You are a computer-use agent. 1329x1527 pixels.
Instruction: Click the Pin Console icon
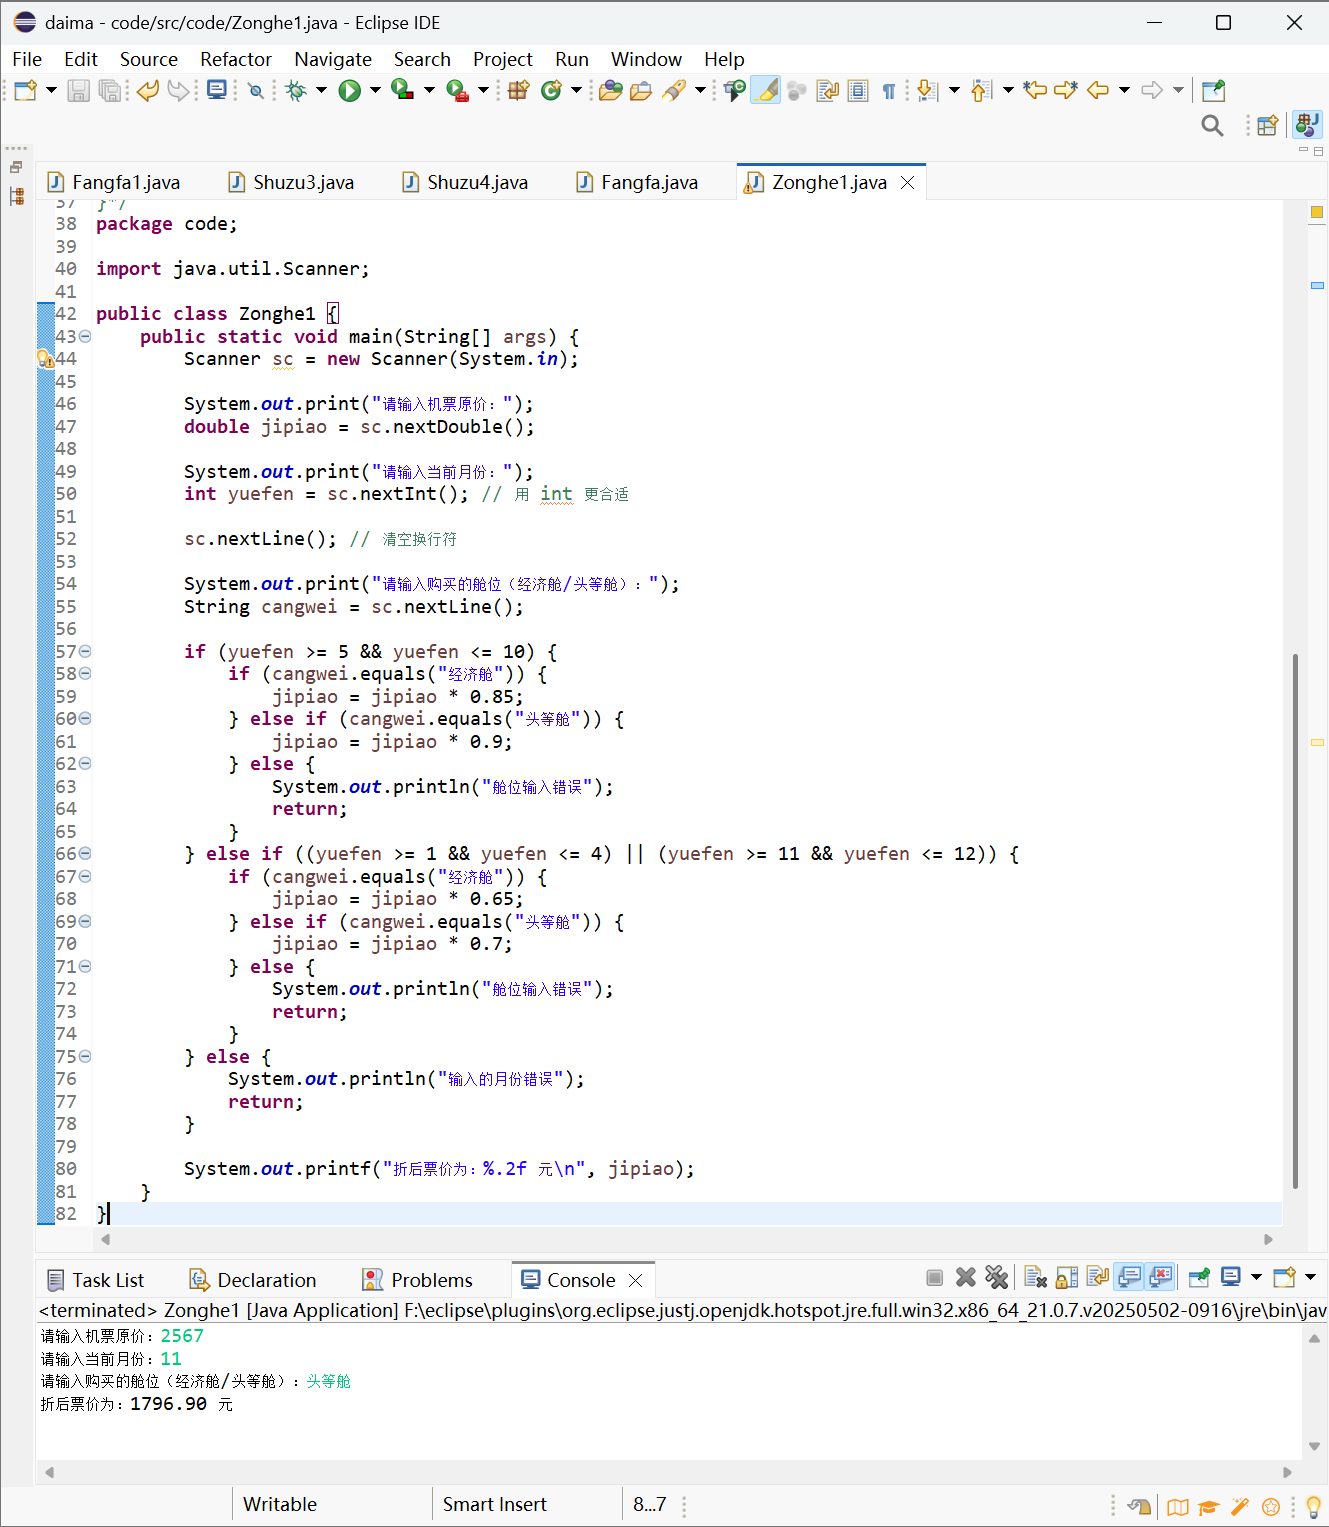[1199, 1277]
